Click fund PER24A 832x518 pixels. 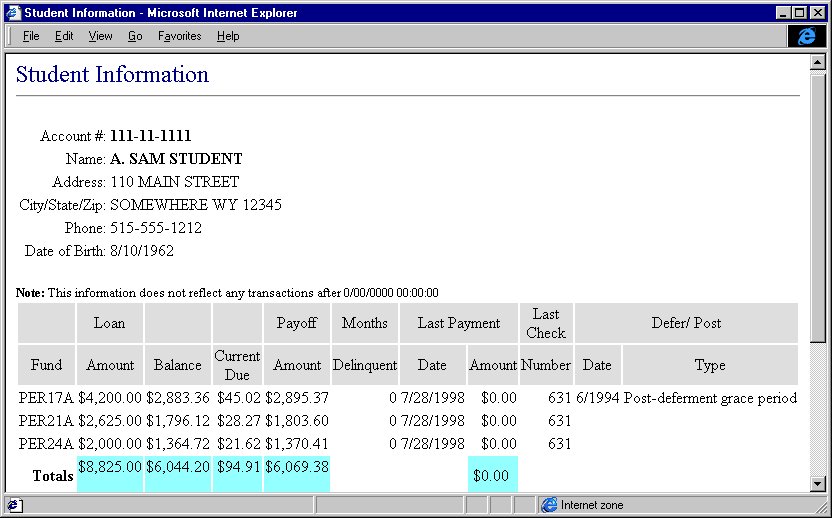point(46,444)
